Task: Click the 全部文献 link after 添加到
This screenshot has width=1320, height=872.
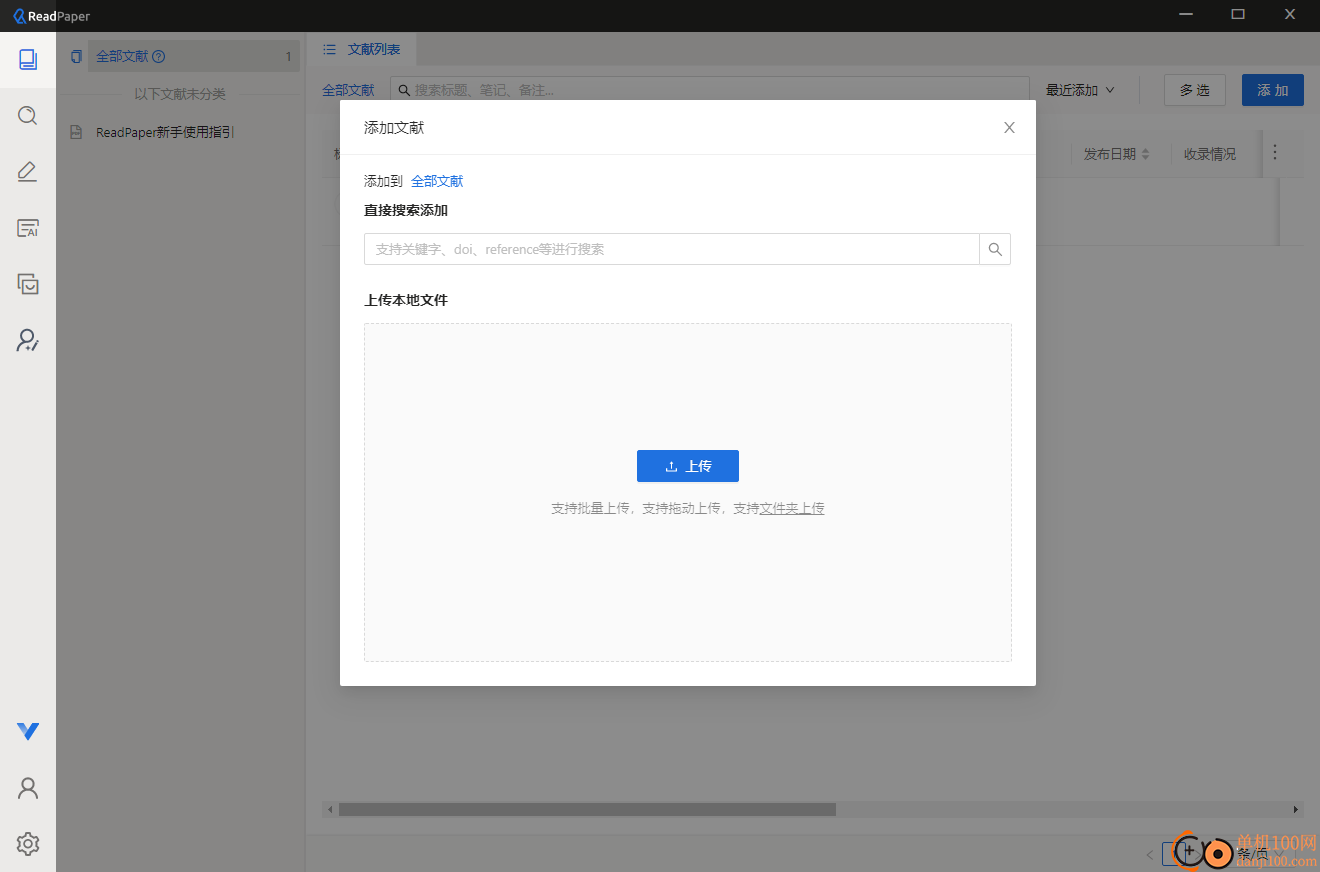Action: click(x=437, y=181)
